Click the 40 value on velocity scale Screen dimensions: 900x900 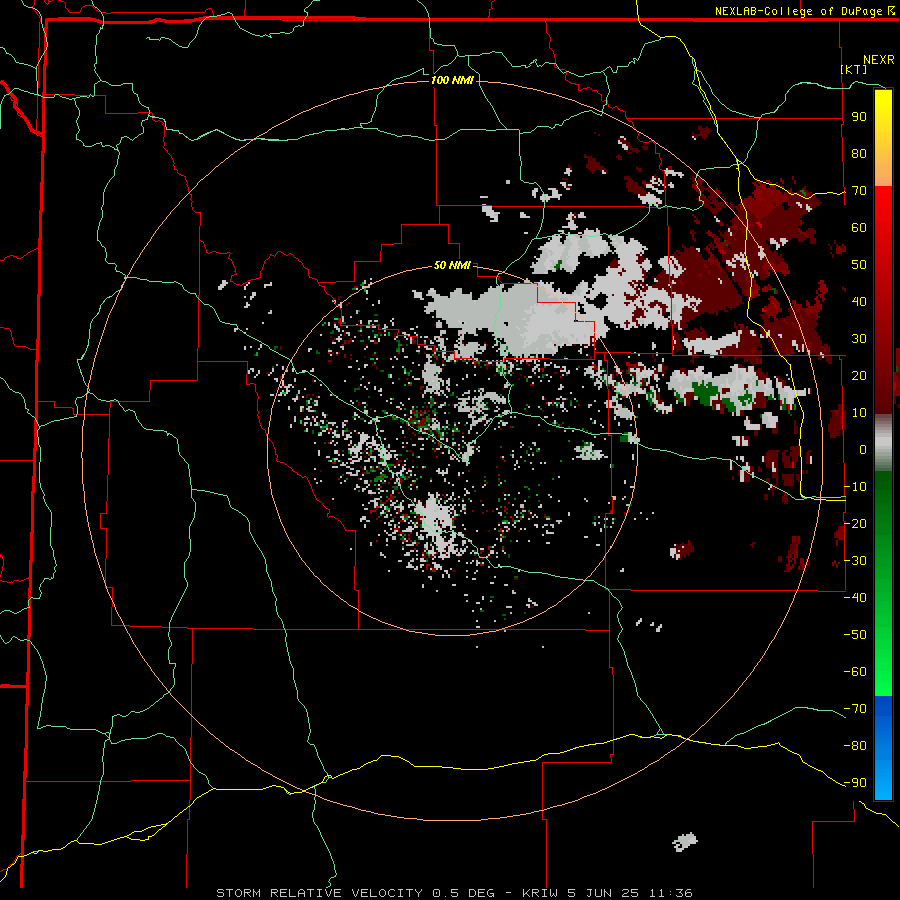pos(859,301)
